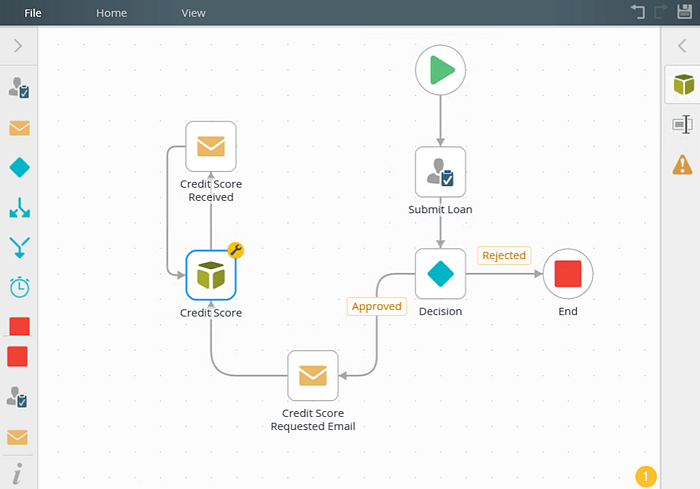
Task: Open the View tab
Action: (193, 13)
